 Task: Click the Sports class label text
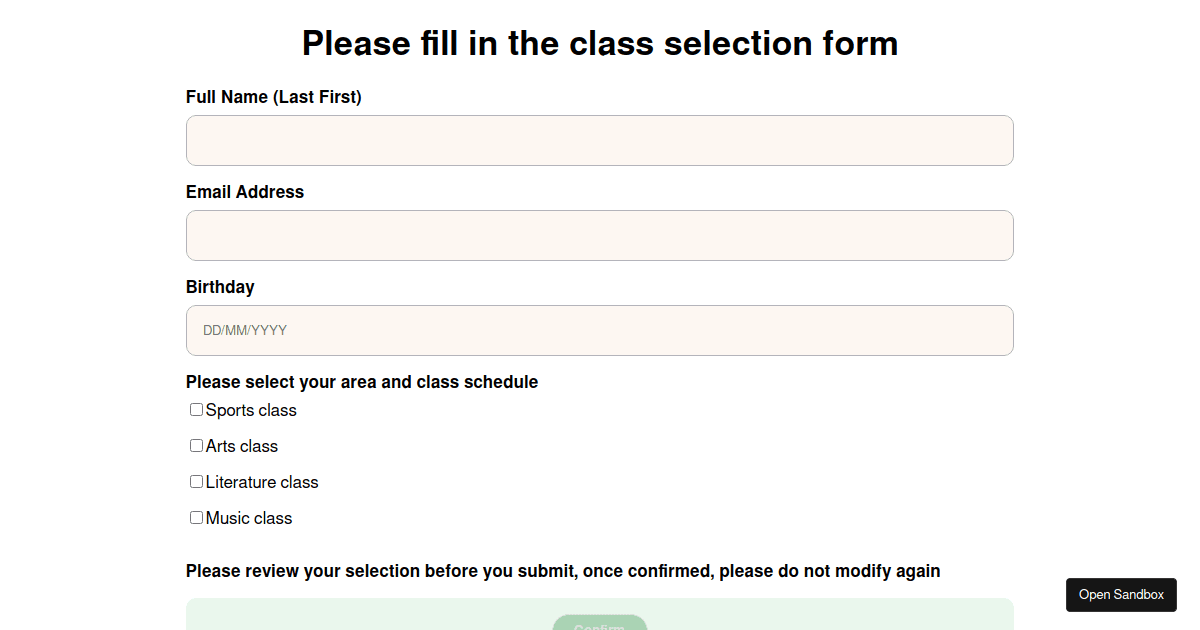click(250, 410)
